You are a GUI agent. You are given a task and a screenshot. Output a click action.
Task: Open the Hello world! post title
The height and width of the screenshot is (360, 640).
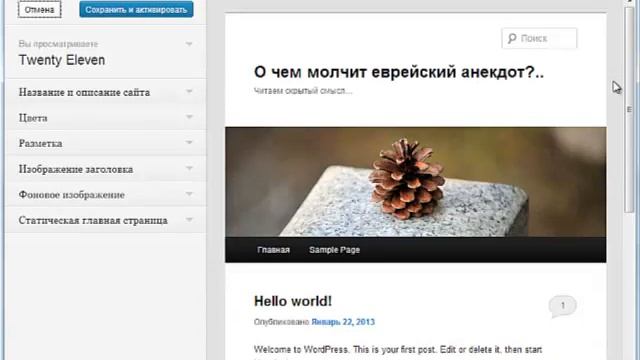293,301
